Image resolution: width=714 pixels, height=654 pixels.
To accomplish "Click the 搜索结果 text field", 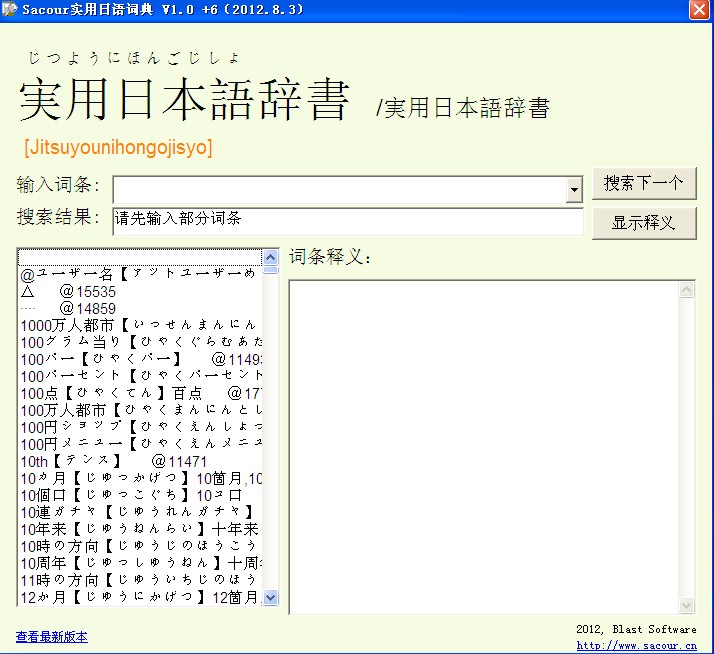I will click(x=348, y=221).
